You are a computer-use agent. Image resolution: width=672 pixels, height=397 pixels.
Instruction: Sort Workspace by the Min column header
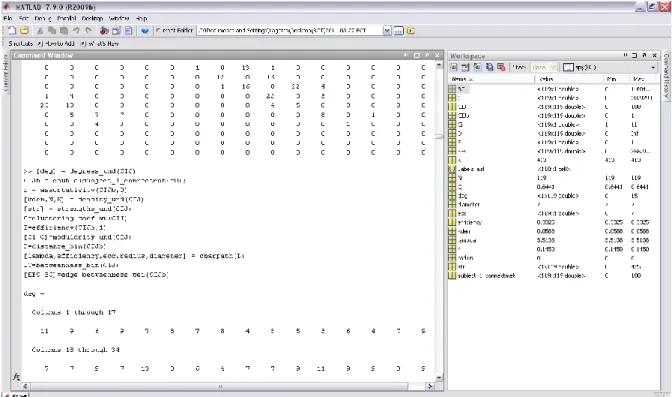616,79
